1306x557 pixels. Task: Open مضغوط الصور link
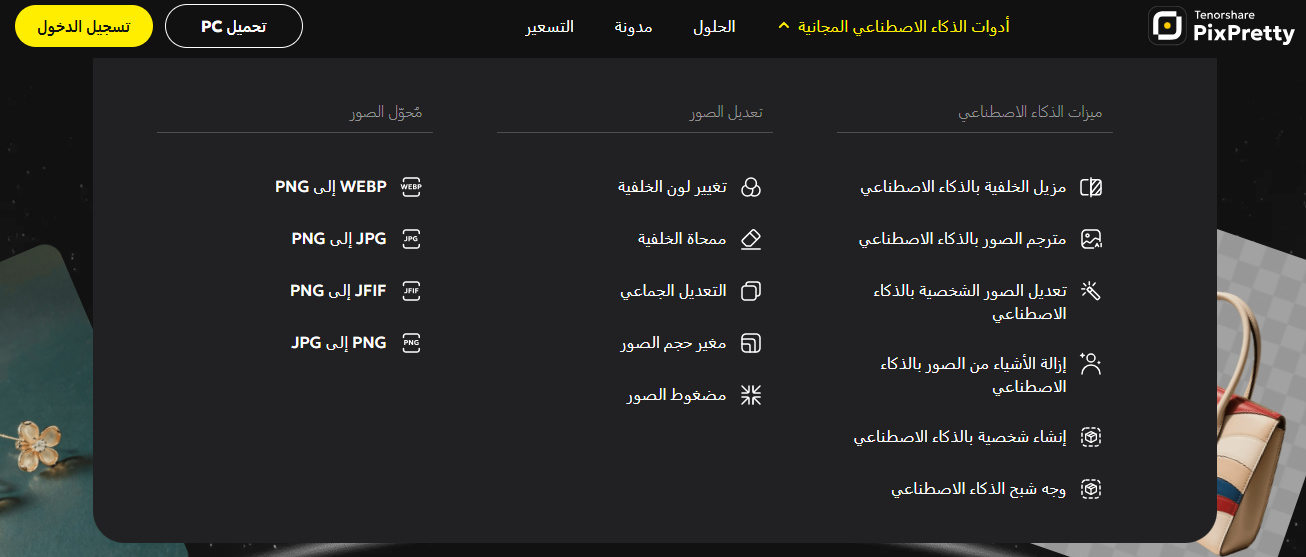(x=676, y=395)
